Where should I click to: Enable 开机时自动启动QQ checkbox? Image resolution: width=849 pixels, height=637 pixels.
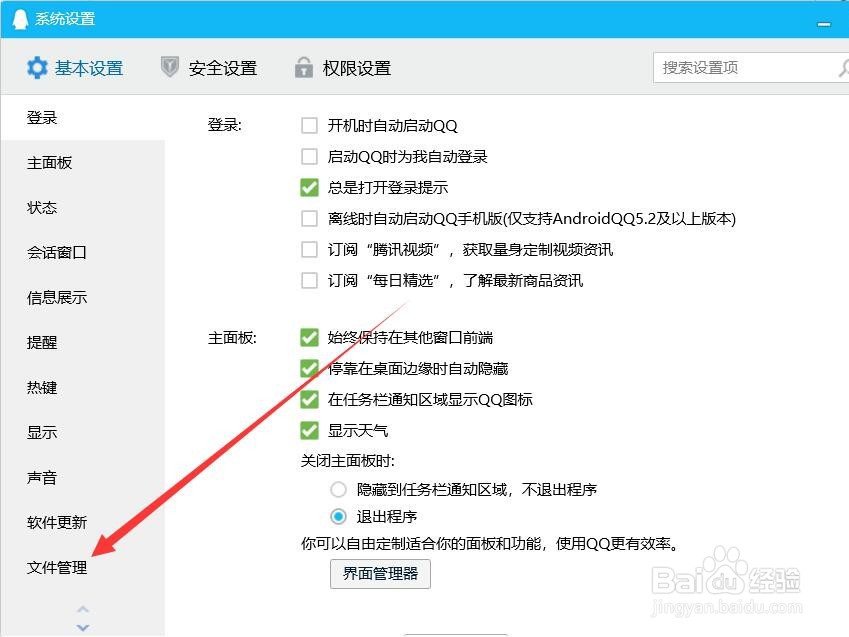click(309, 126)
